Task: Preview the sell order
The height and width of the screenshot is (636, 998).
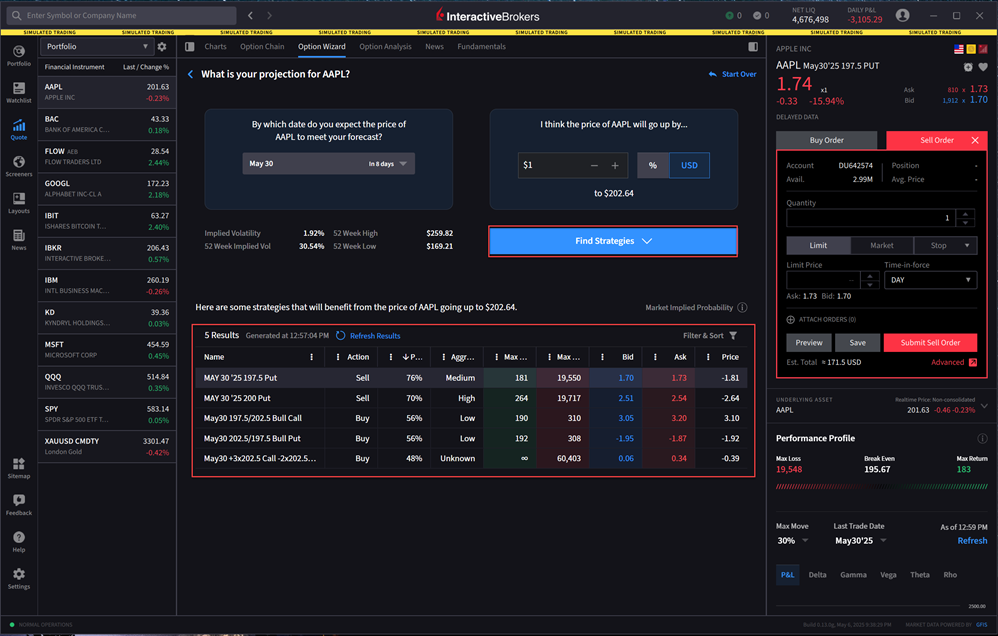Action: pyautogui.click(x=808, y=343)
